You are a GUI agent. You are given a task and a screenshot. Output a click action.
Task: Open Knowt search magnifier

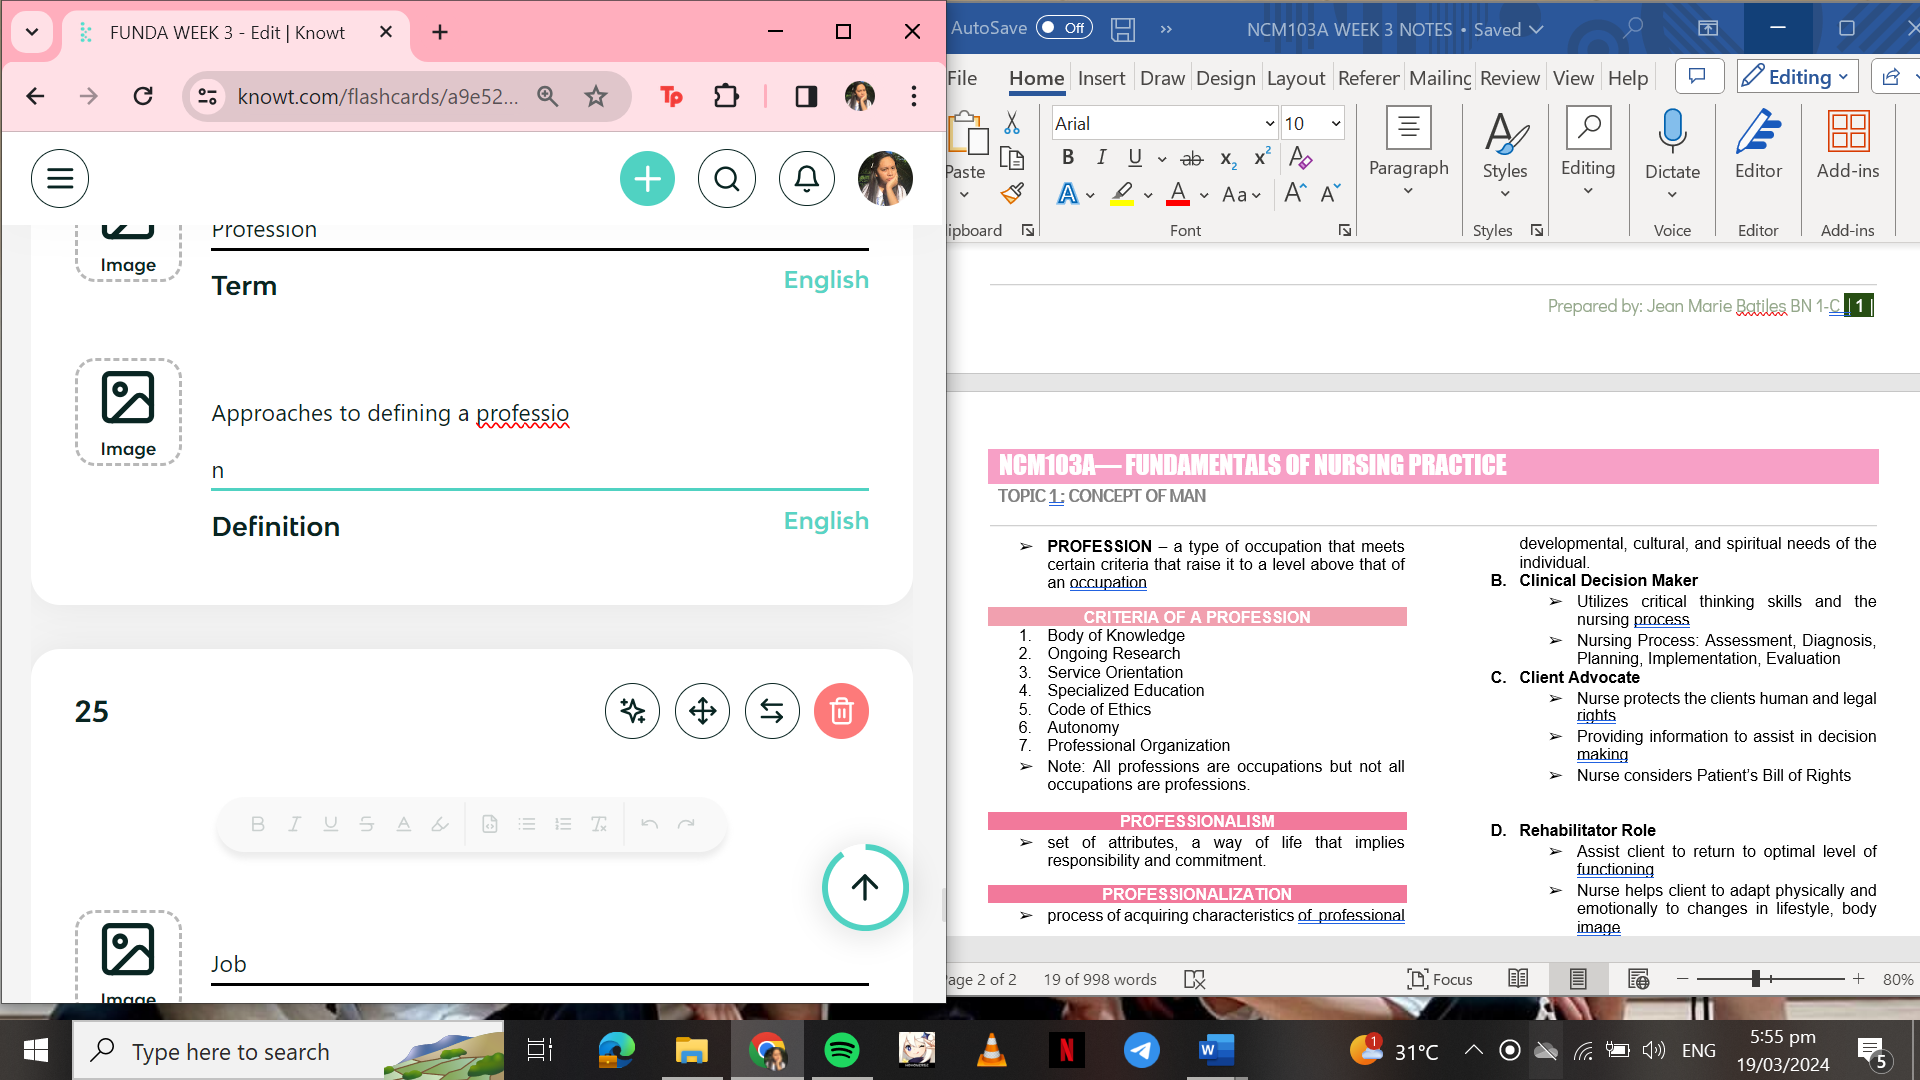[727, 179]
